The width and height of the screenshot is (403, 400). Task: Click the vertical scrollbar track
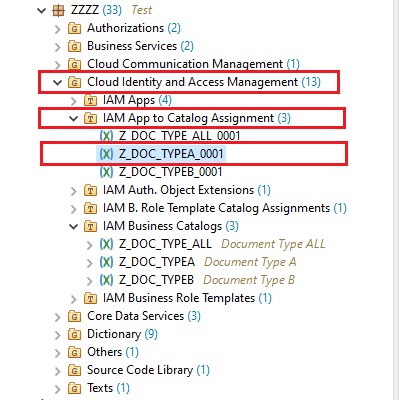396,200
